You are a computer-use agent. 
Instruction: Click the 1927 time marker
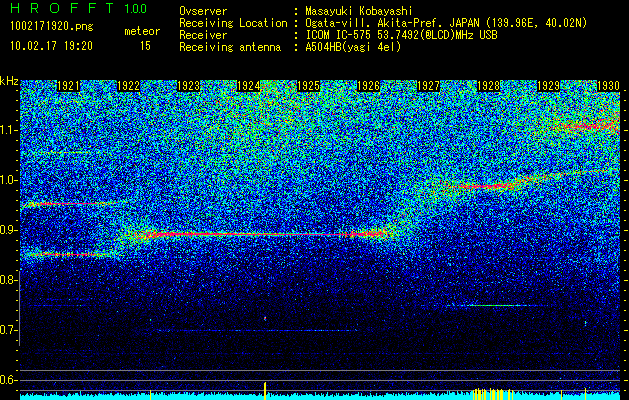pyautogui.click(x=428, y=86)
